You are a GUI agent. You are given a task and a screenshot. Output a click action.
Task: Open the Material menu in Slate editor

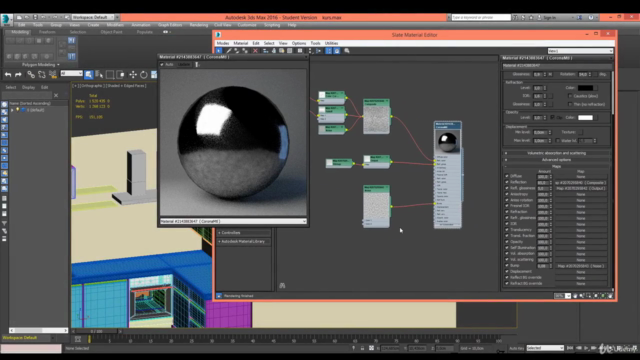[x=240, y=43]
